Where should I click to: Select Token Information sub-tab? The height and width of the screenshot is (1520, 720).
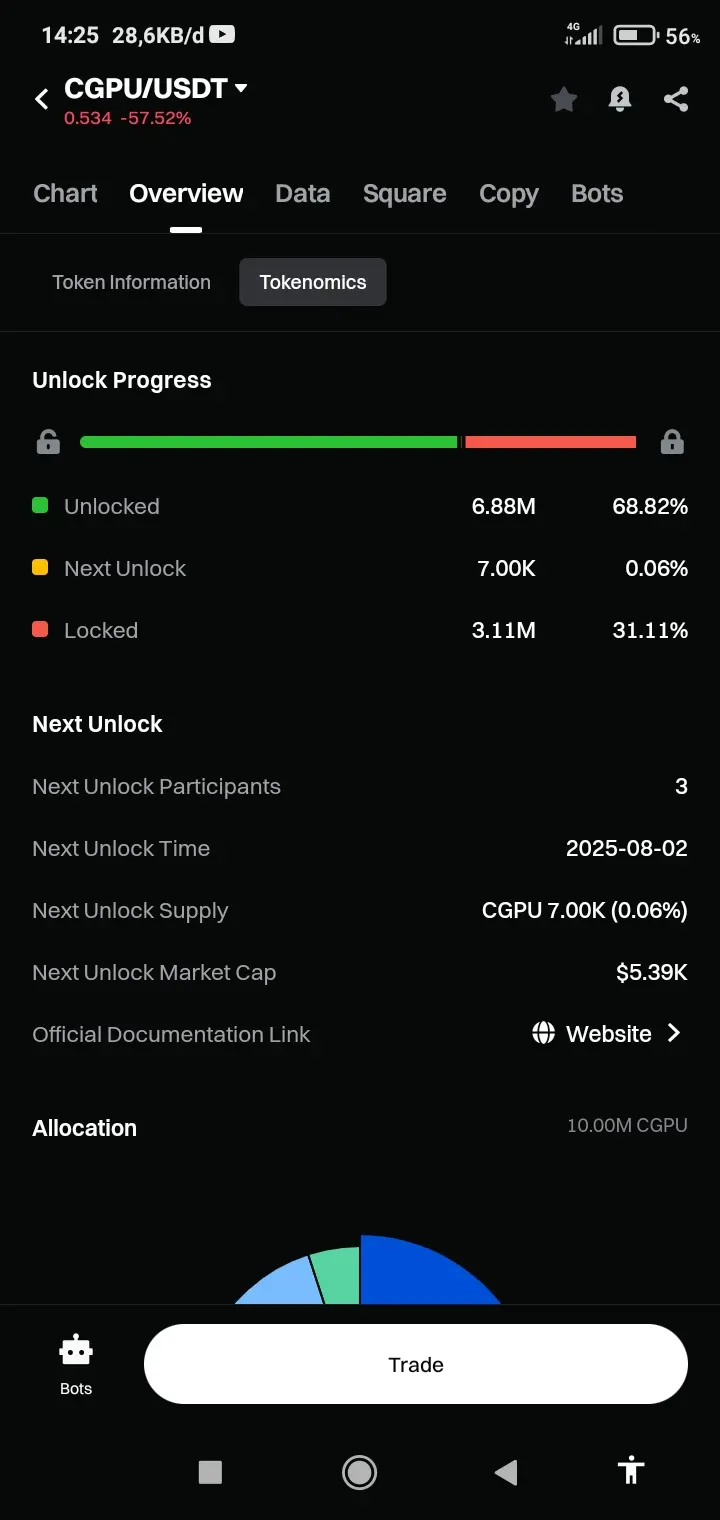coord(132,282)
